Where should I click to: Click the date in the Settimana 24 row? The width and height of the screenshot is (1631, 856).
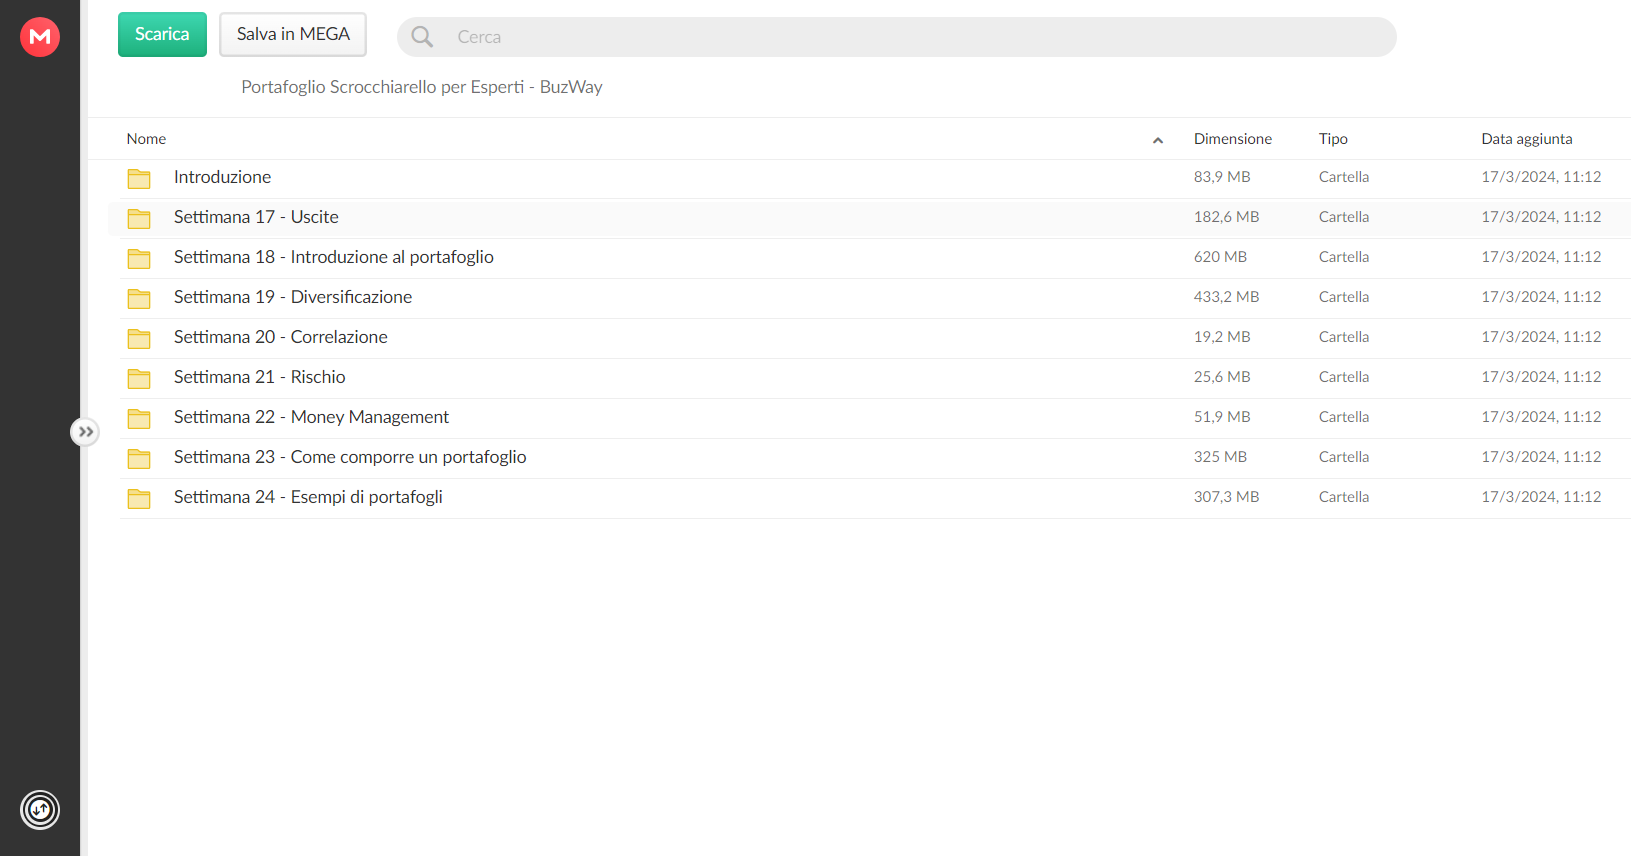pyautogui.click(x=1541, y=497)
